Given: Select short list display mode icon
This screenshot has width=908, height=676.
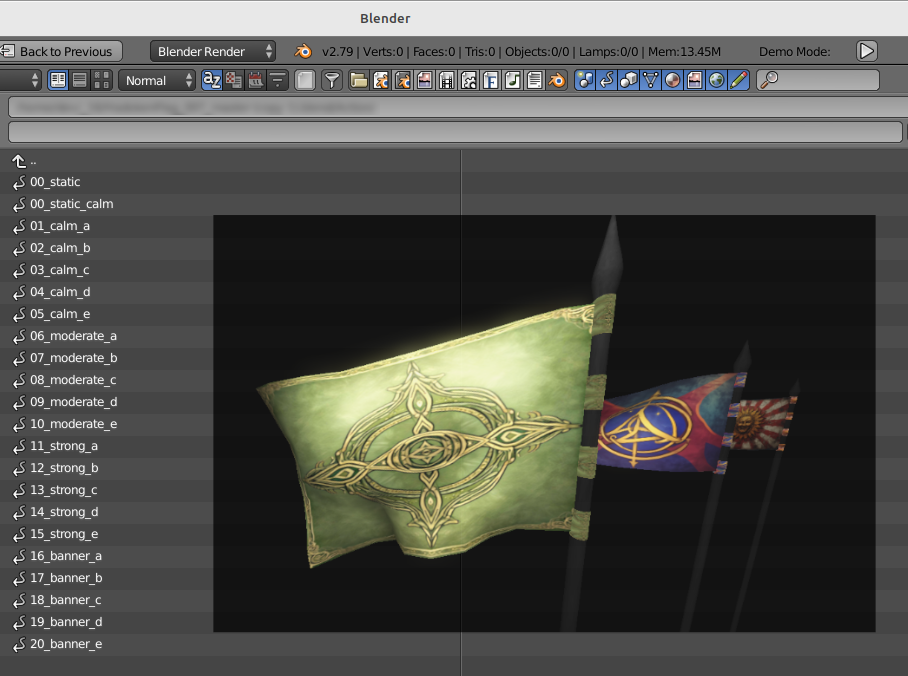Looking at the screenshot, I should pyautogui.click(x=58, y=80).
